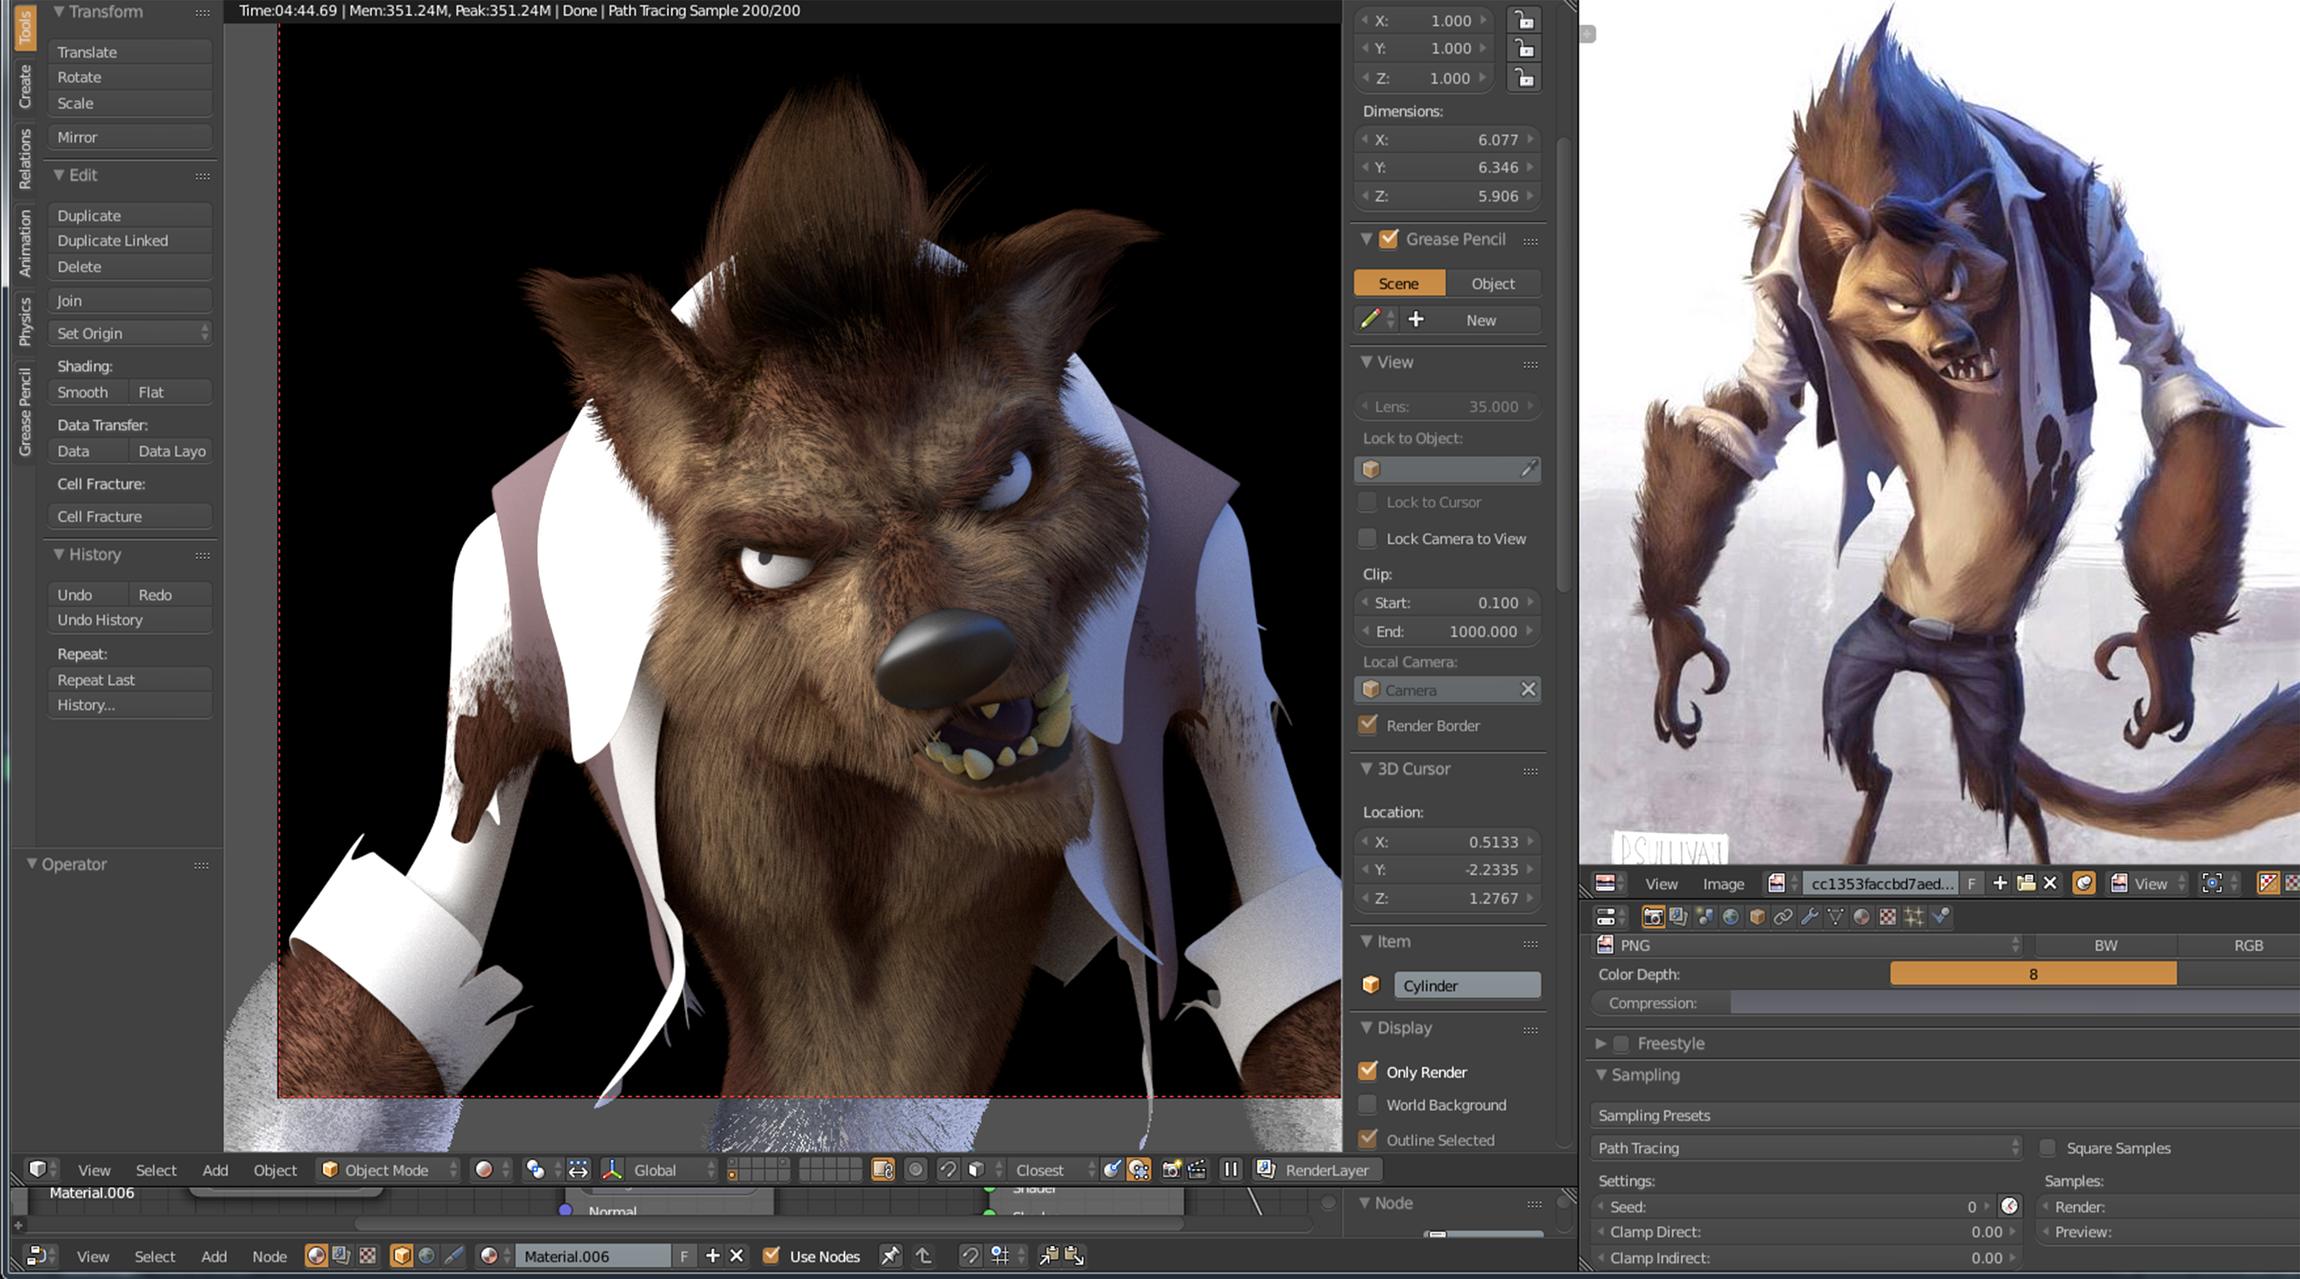Disable the Render Border checkbox
This screenshot has width=2300, height=1279.
1367,725
